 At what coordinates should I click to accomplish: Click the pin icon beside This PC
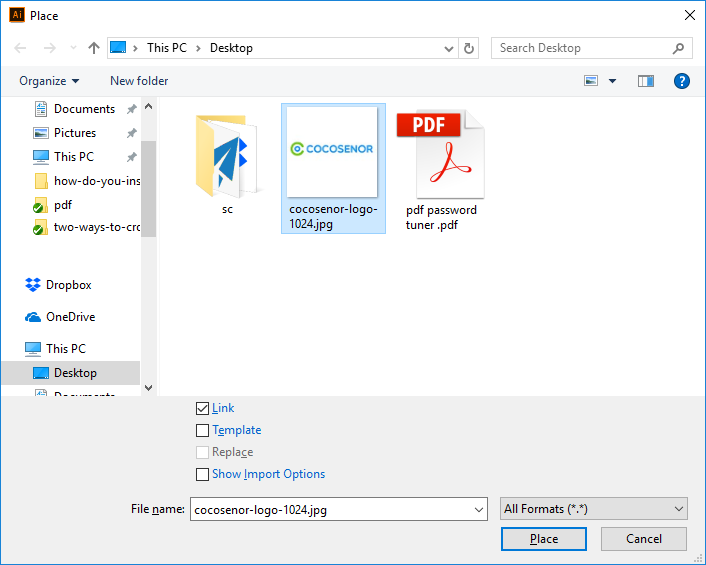[131, 157]
